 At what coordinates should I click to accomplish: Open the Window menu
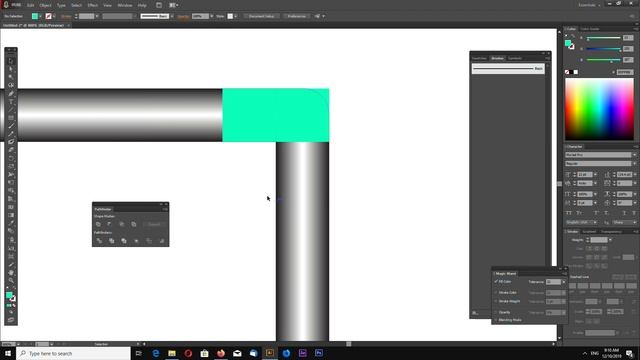point(125,5)
